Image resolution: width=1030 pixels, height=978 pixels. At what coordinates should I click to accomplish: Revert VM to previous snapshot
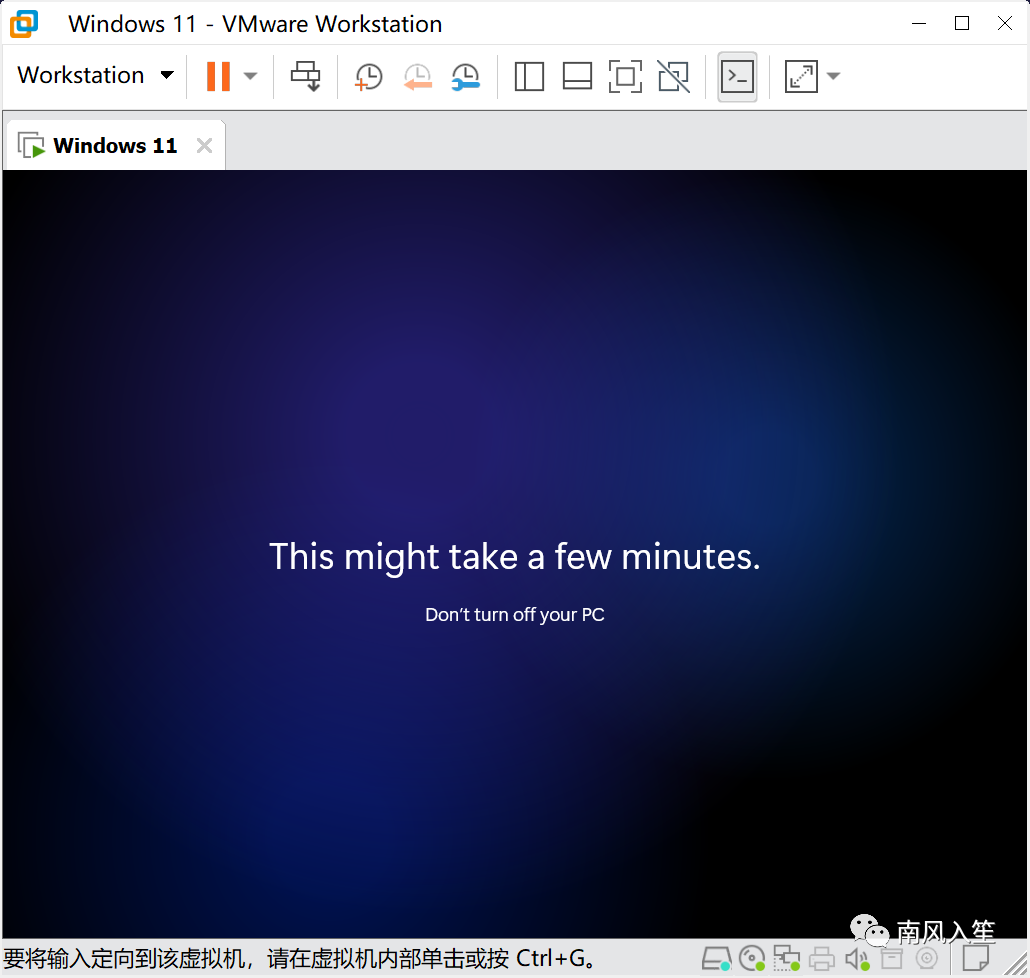click(x=417, y=76)
